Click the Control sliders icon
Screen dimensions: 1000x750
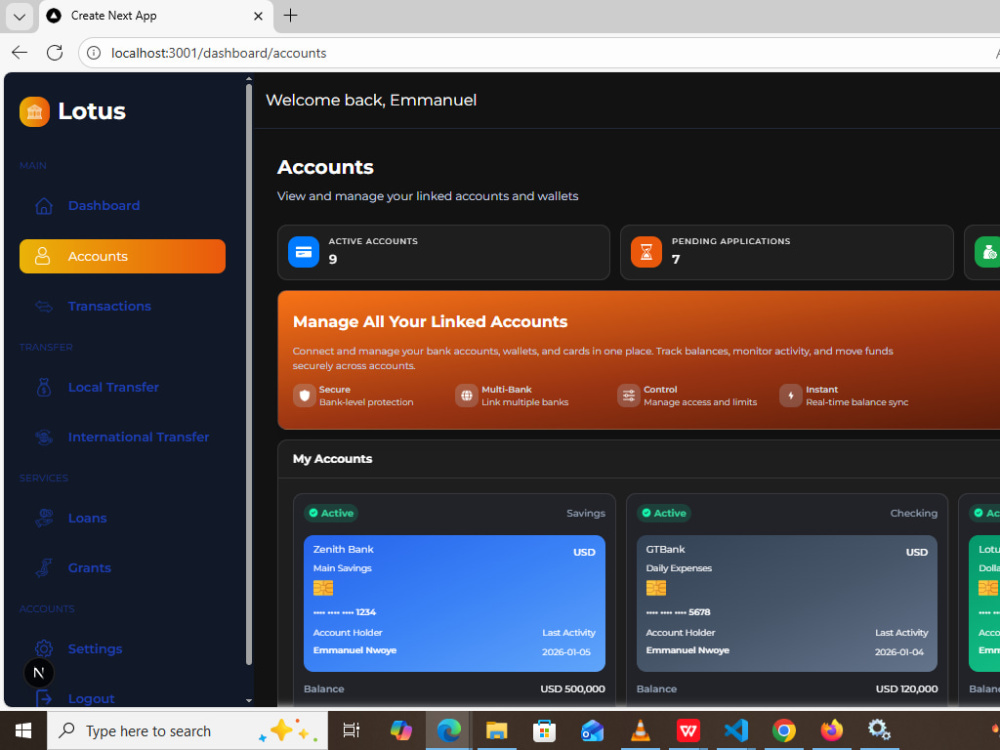(628, 395)
